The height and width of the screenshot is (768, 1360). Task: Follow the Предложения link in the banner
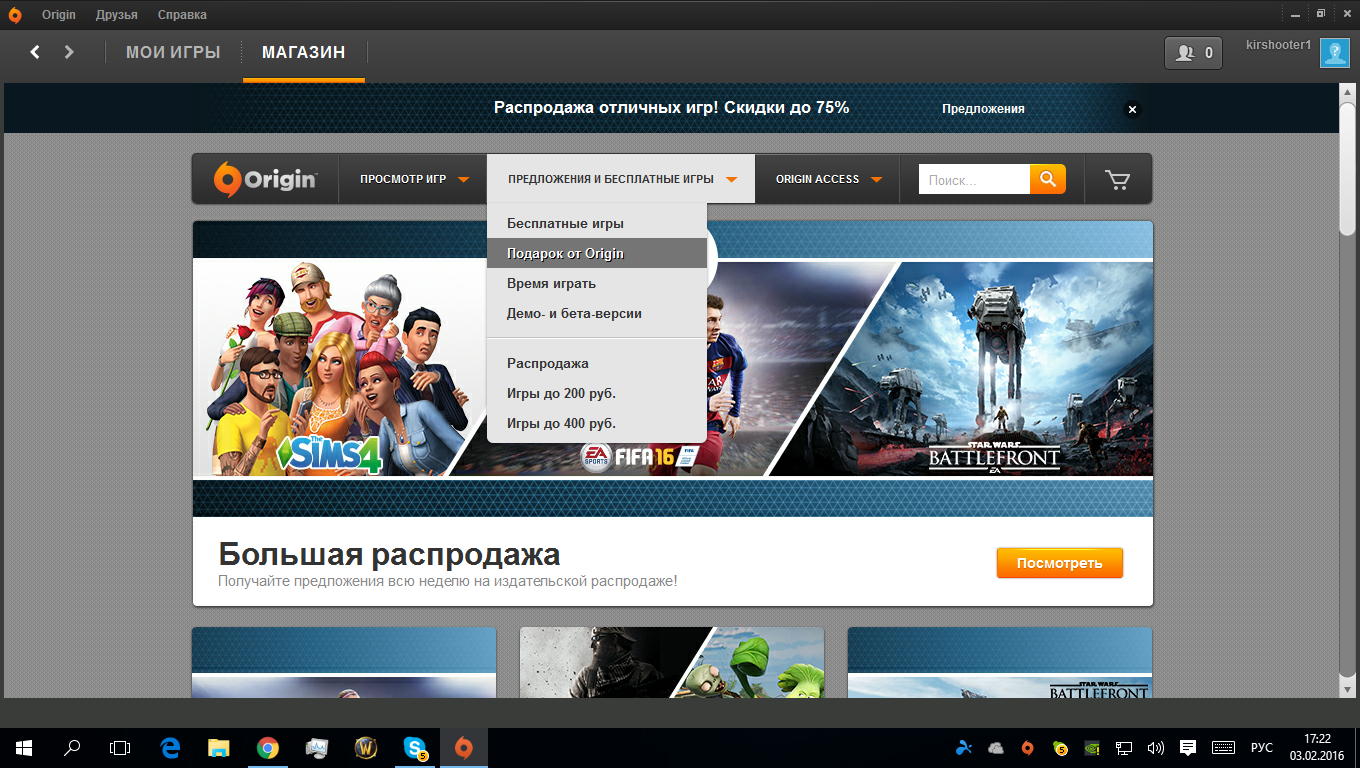983,109
